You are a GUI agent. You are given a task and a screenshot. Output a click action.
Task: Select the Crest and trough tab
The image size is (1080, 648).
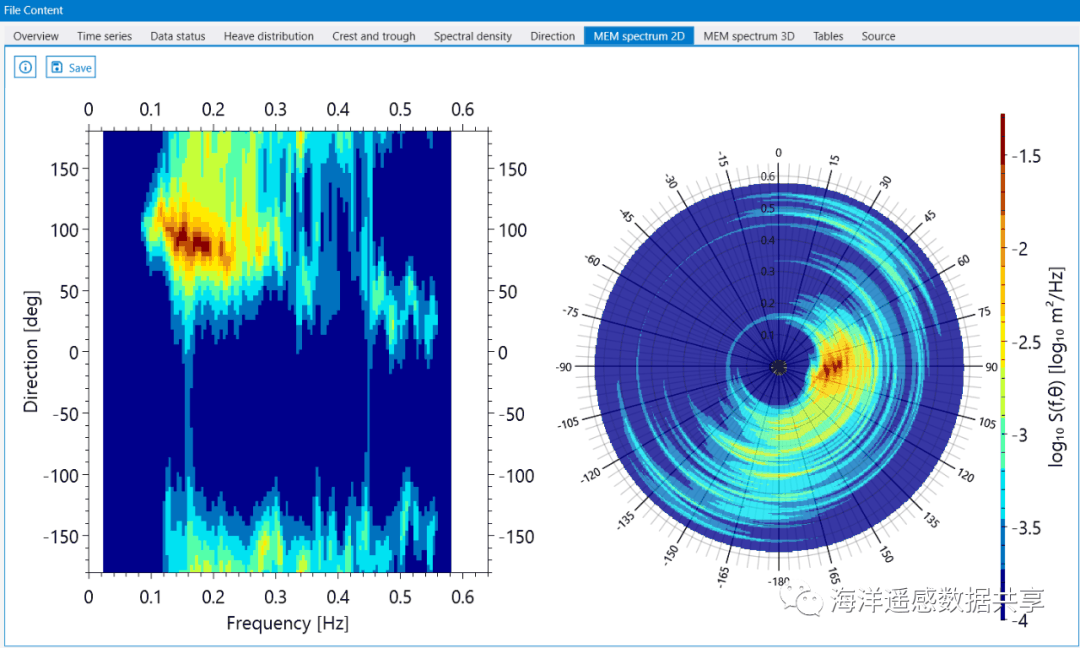coord(374,36)
